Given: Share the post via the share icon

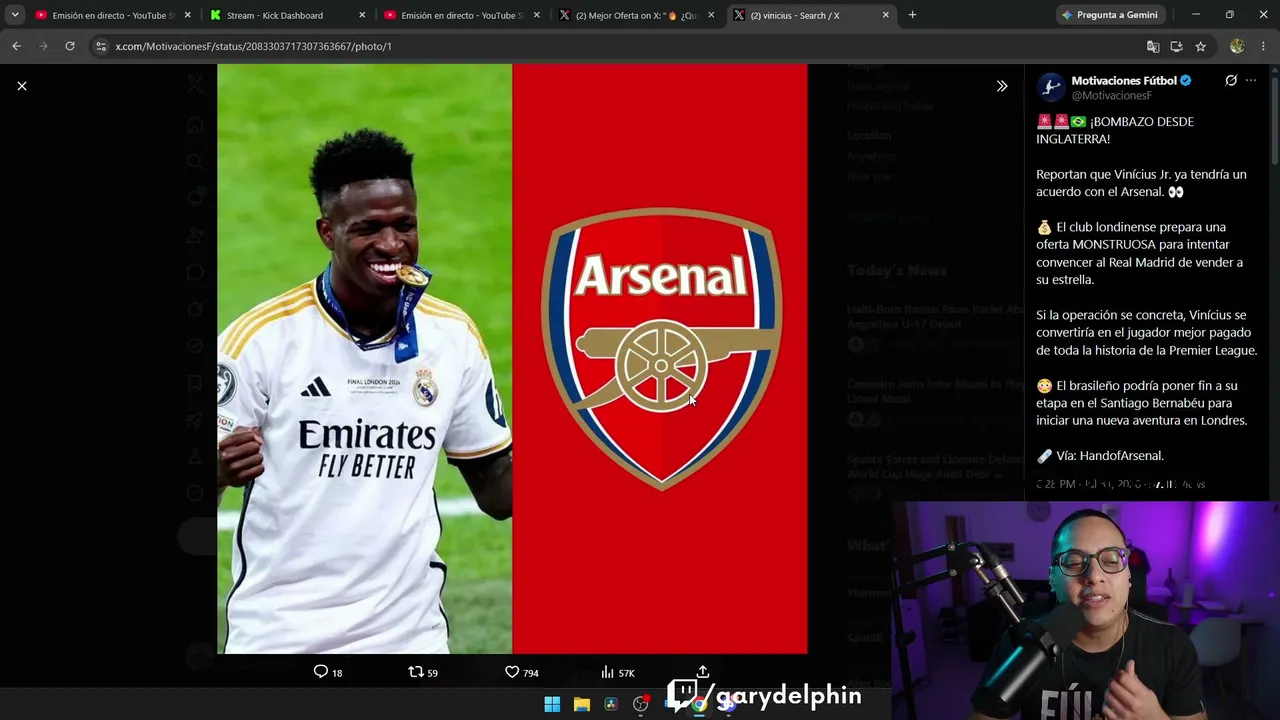Looking at the screenshot, I should tap(703, 672).
